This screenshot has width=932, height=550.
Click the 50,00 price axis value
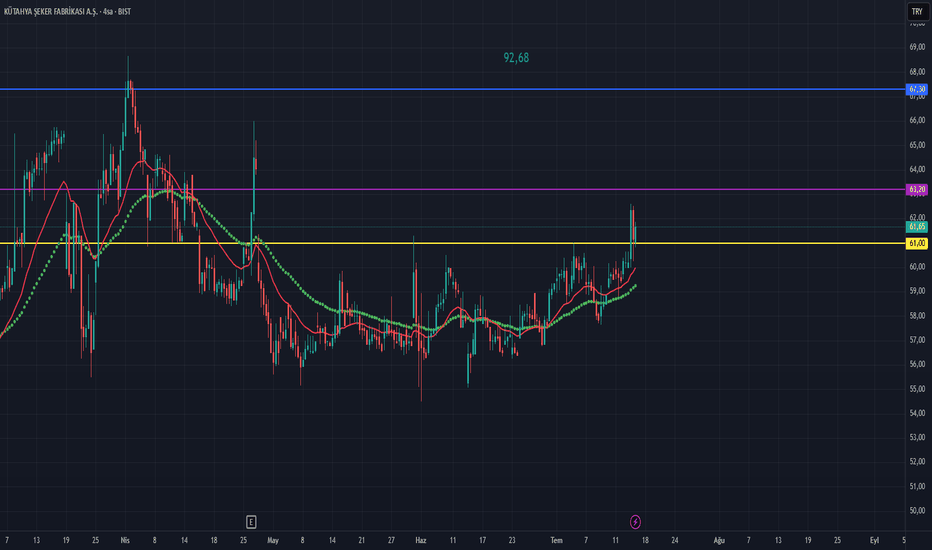pos(917,510)
